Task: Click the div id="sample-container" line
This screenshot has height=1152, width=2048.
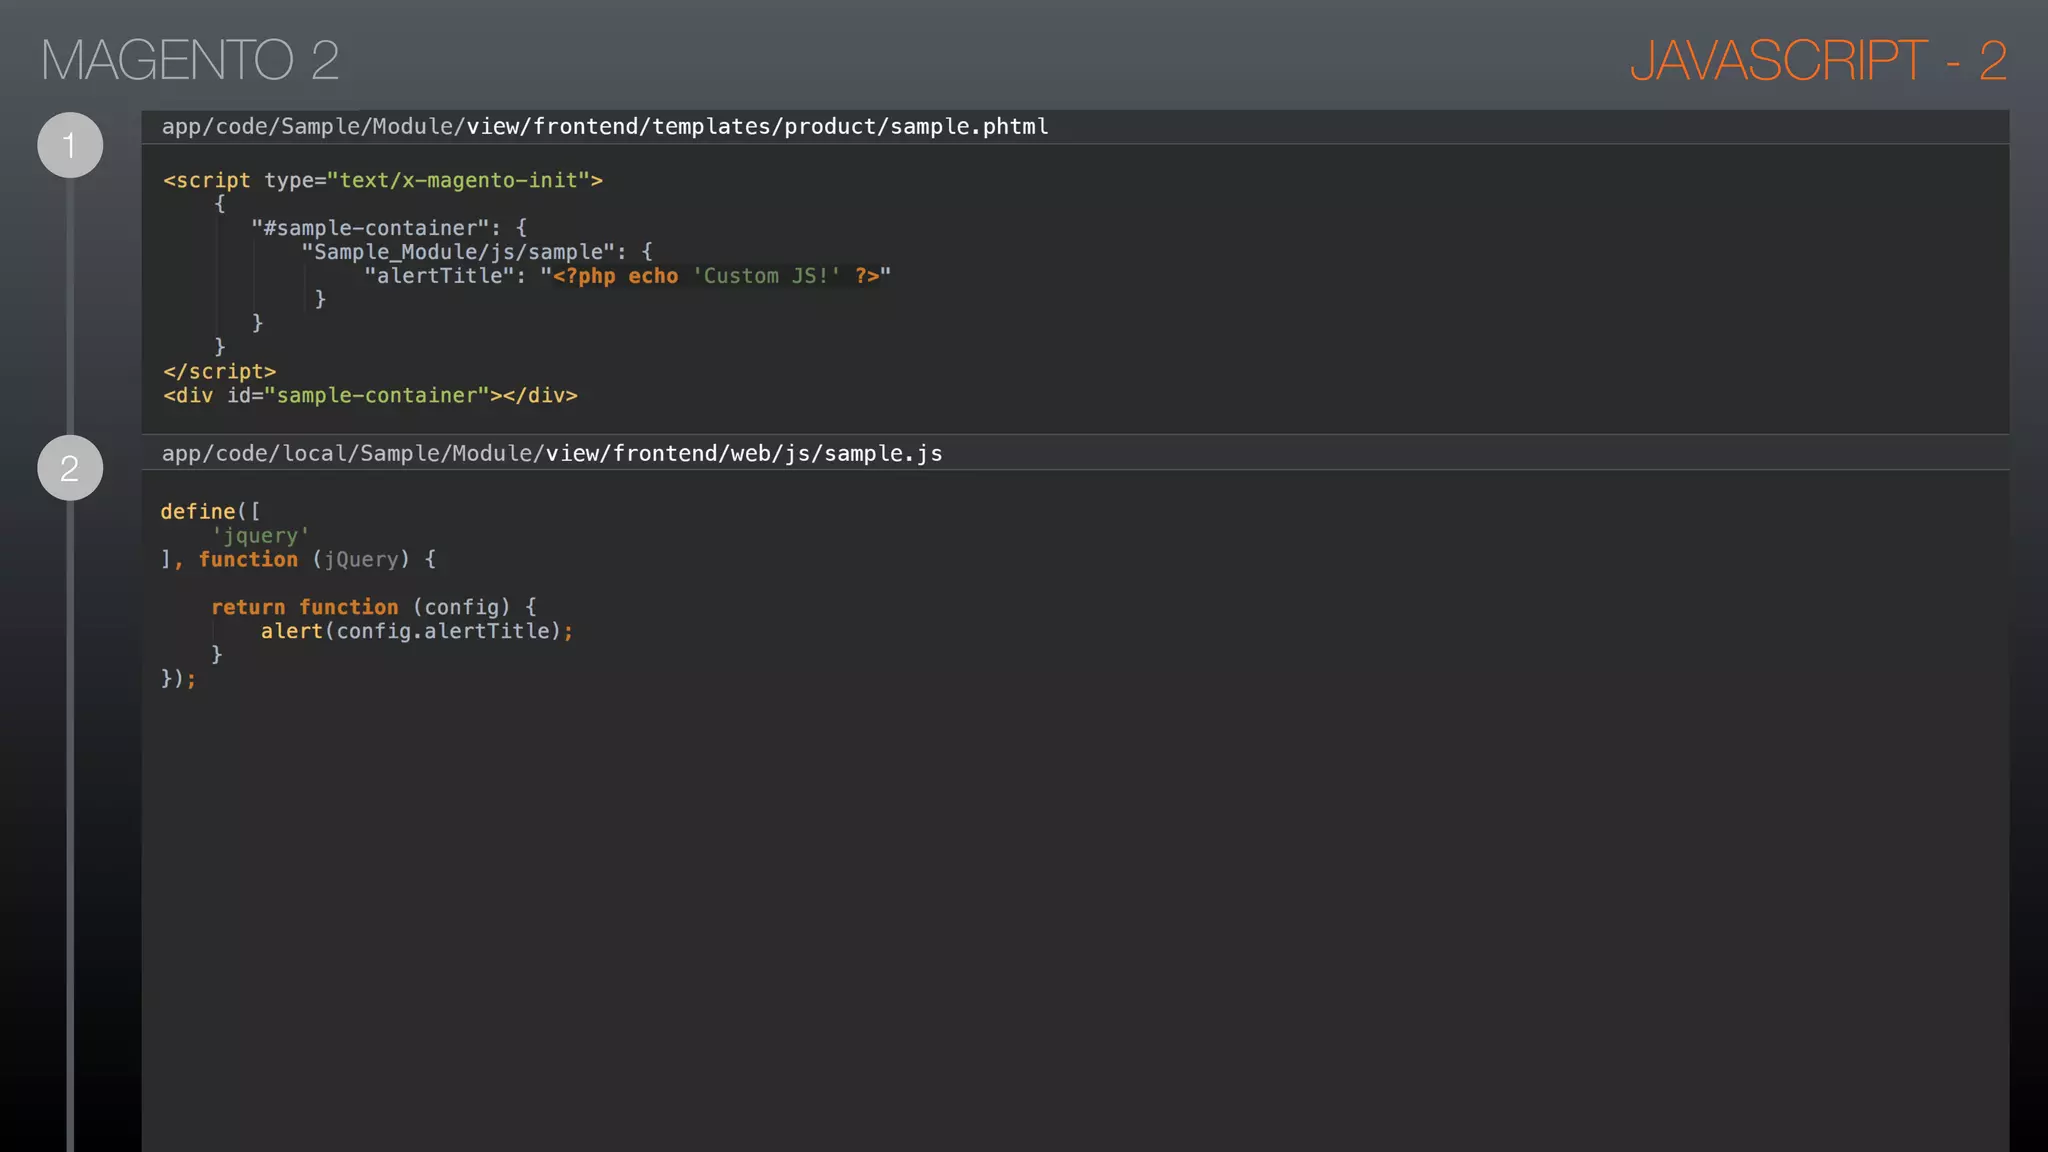Action: (370, 395)
